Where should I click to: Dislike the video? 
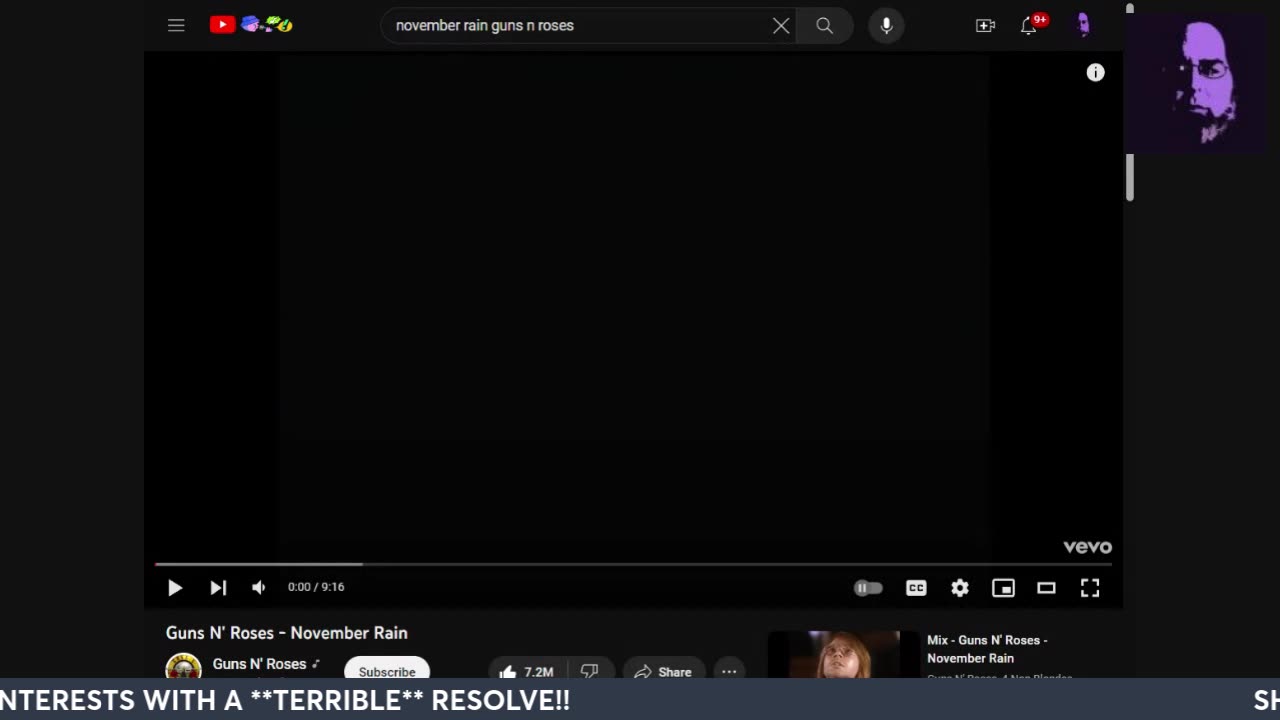(x=590, y=670)
